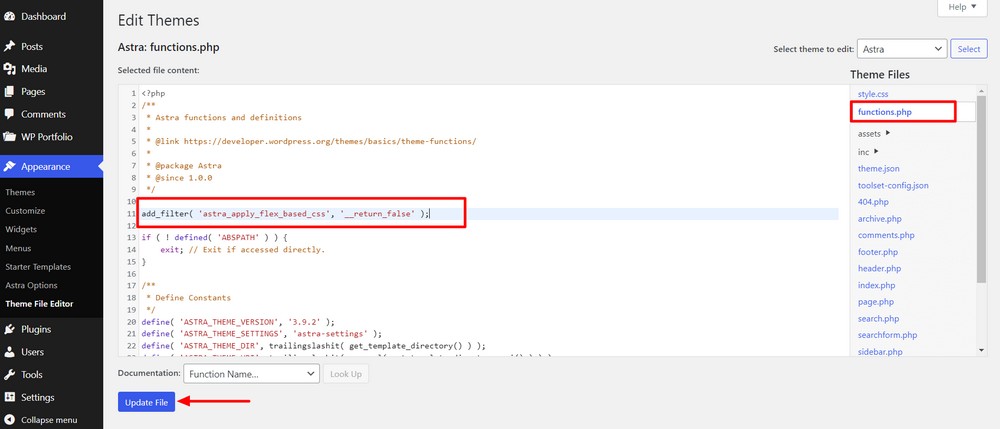Viewport: 1000px width, 429px height.
Task: Open Astra Options submenu link
Action: pos(31,286)
